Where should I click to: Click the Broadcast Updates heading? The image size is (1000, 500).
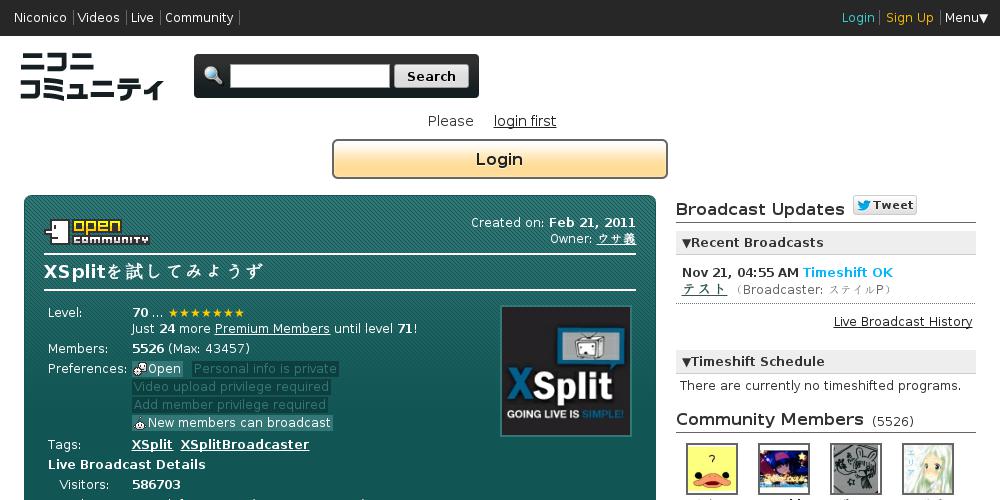(x=760, y=209)
